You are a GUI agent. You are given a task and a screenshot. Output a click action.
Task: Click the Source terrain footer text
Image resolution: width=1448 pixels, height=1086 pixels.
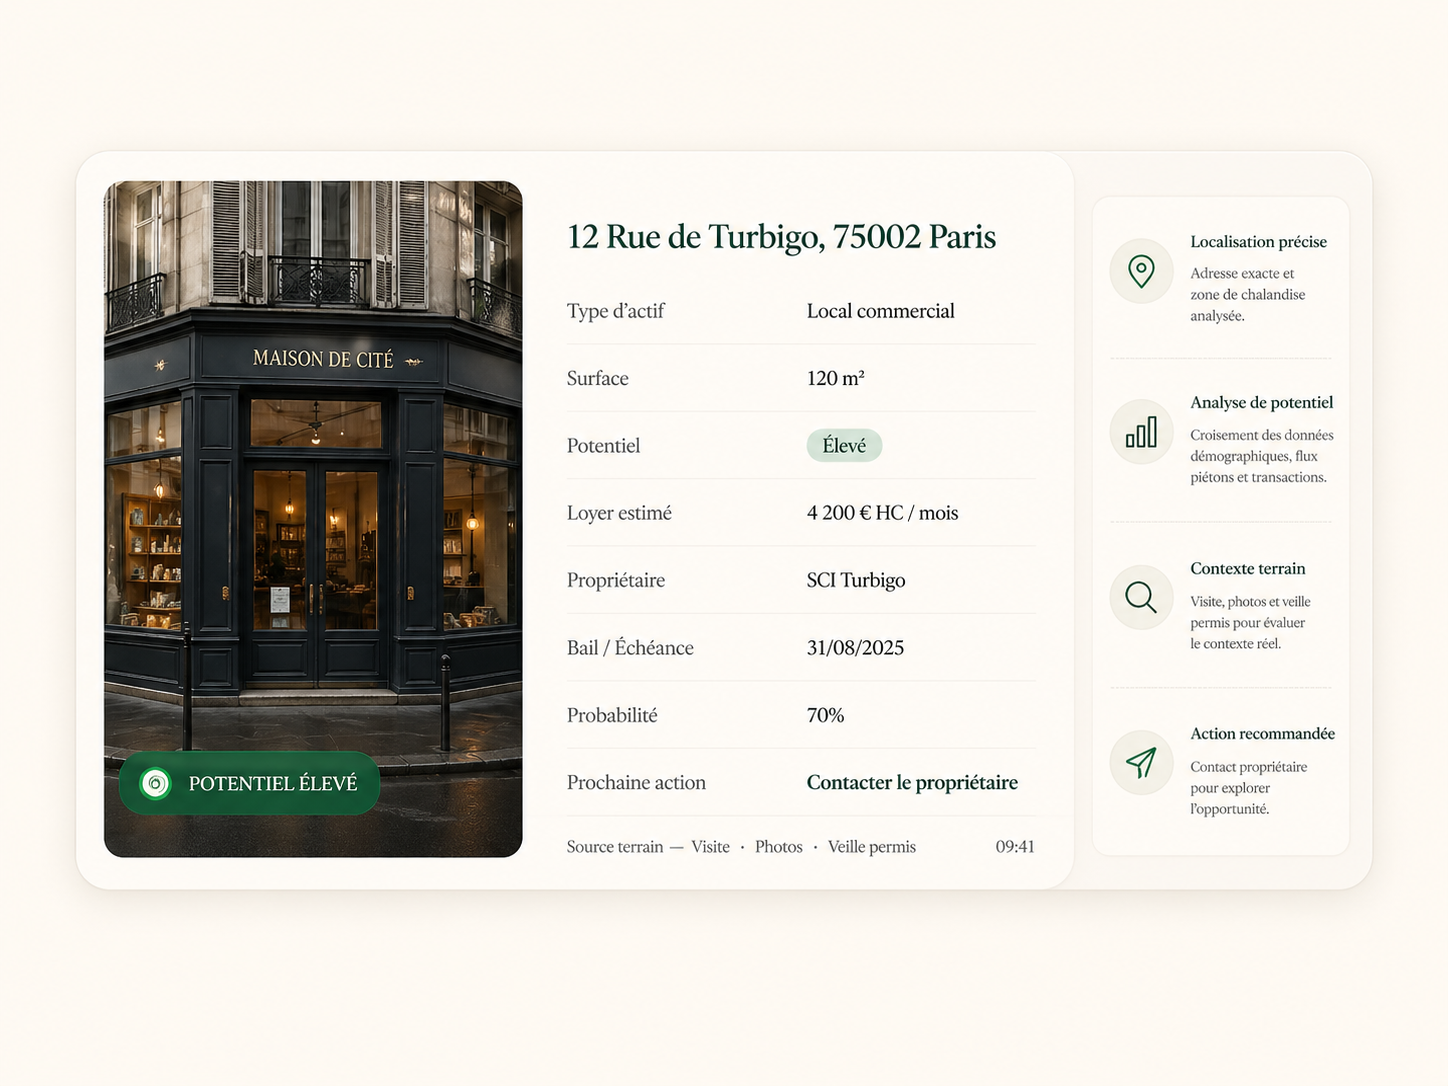(615, 847)
